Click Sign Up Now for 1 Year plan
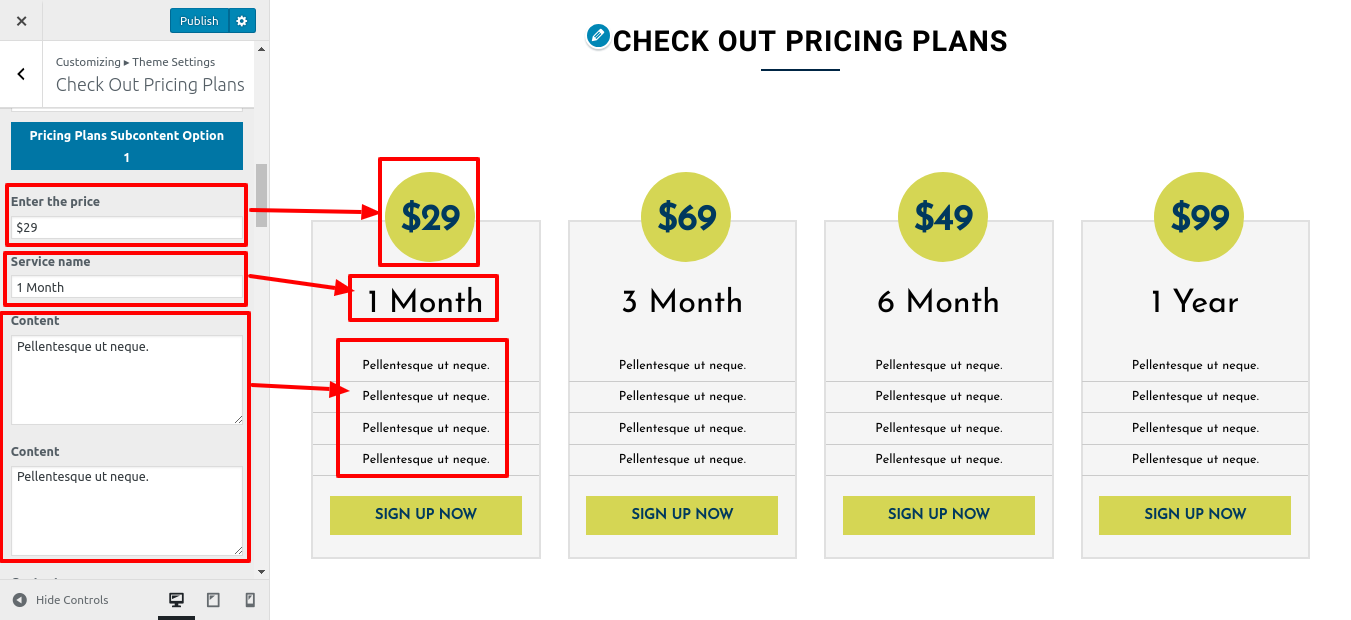This screenshot has width=1351, height=620. 1195,515
